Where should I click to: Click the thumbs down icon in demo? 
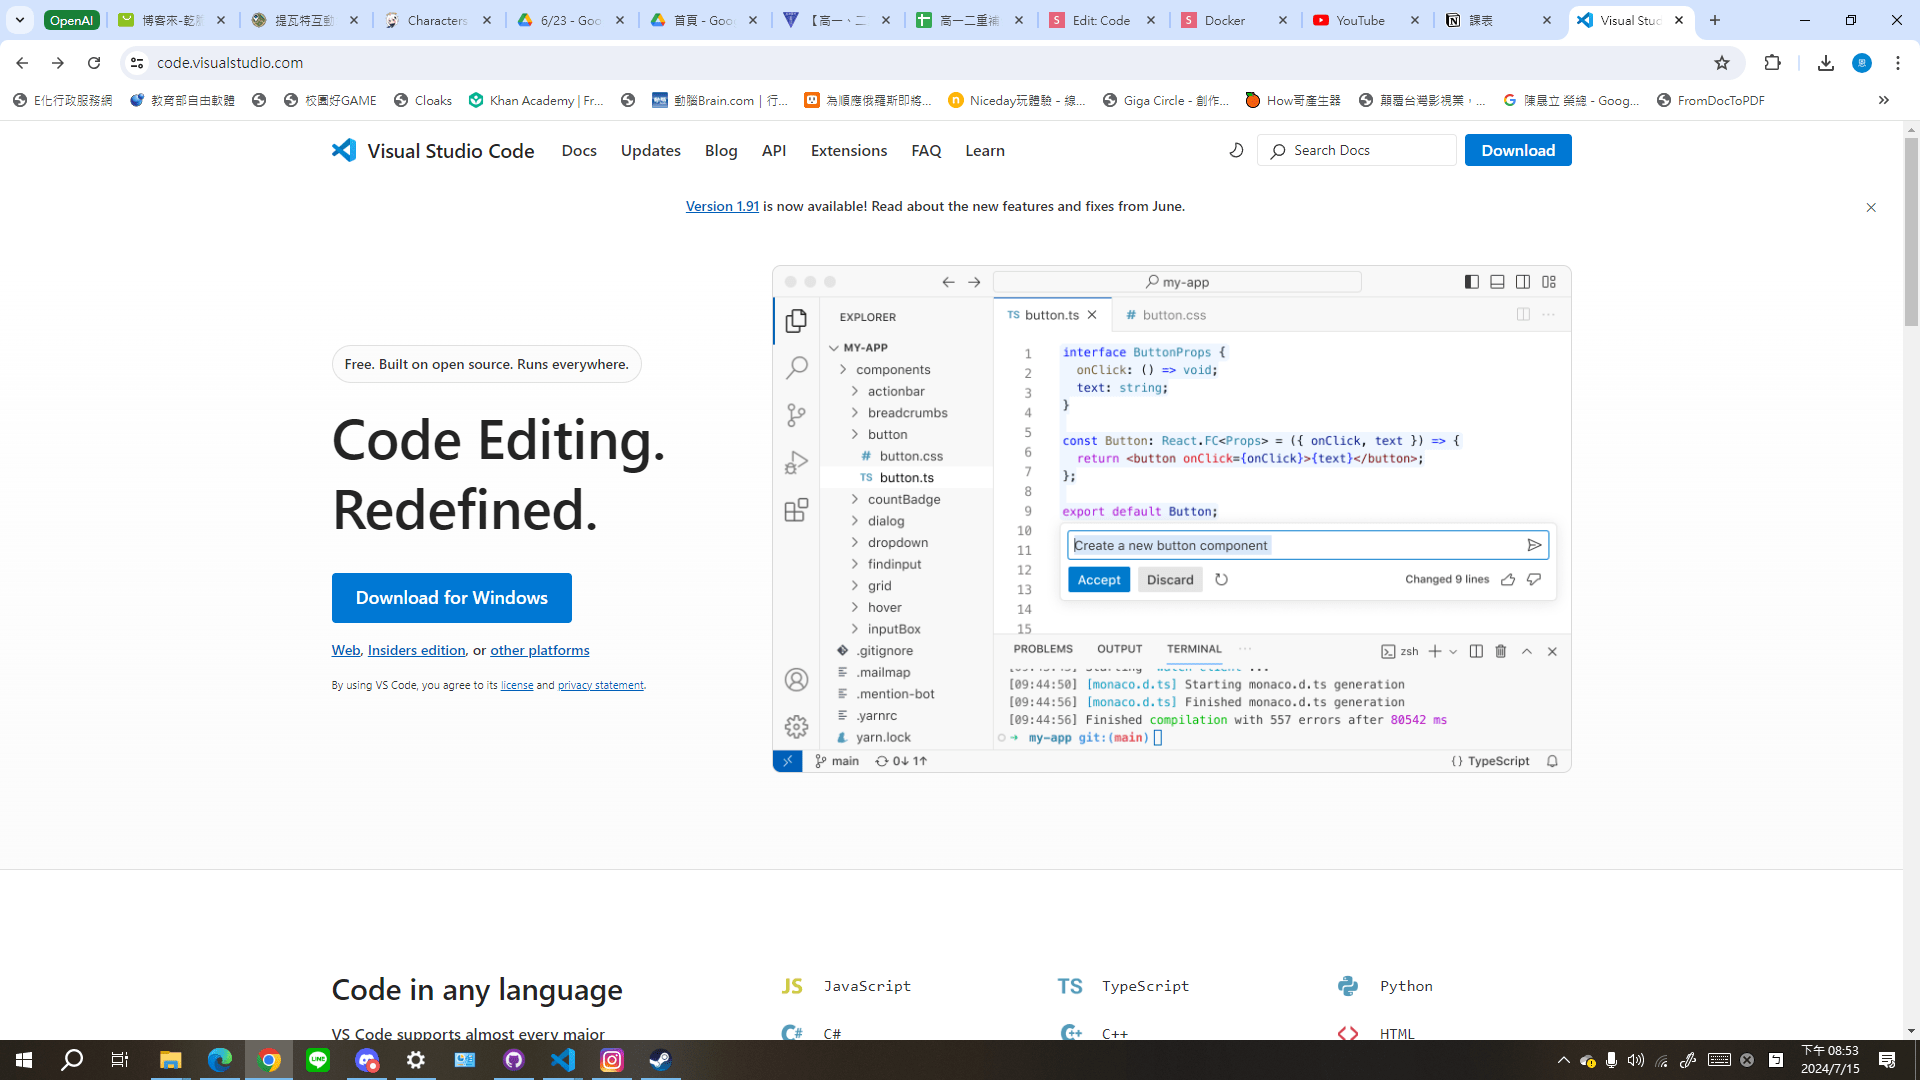[1534, 579]
